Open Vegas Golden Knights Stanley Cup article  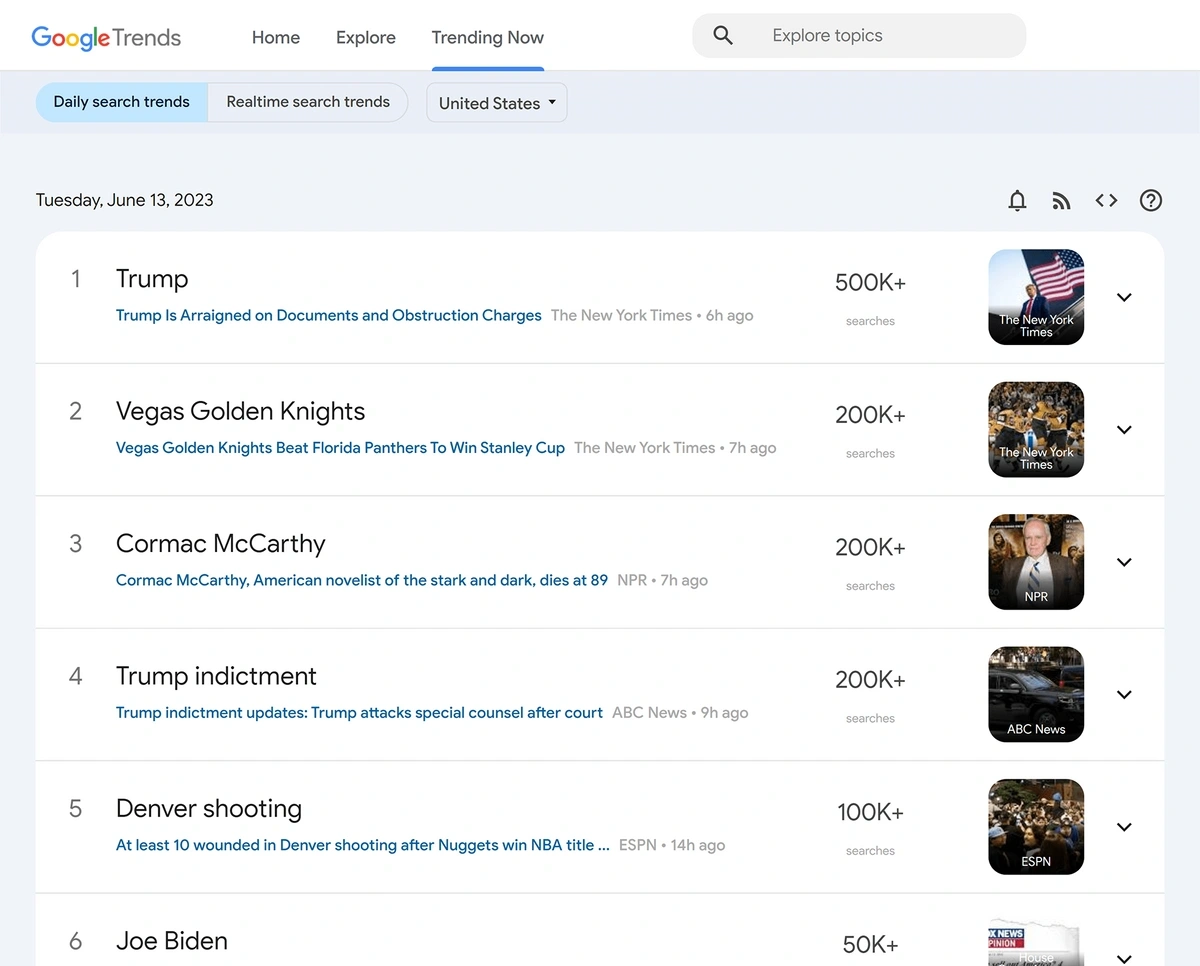point(340,448)
